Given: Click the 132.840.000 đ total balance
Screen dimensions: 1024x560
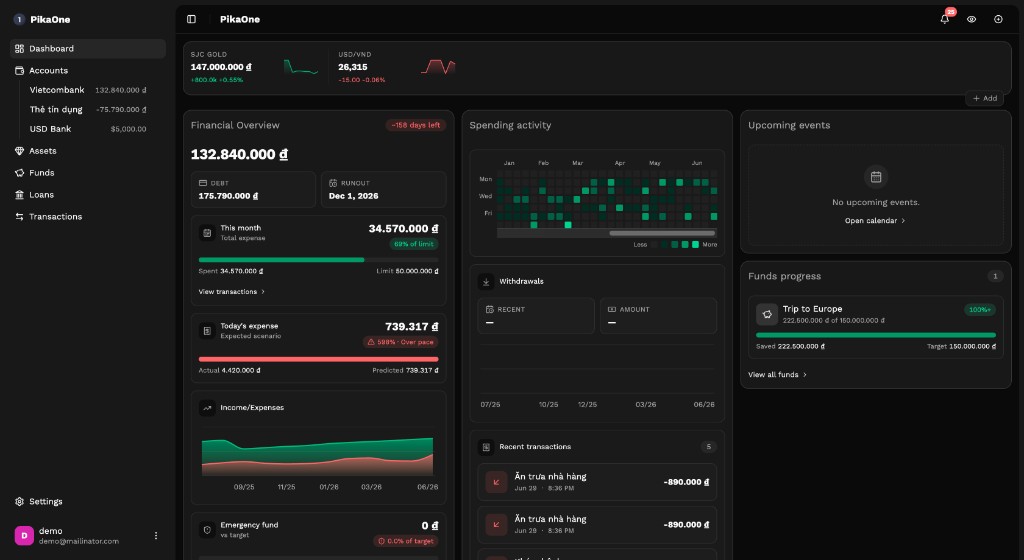Looking at the screenshot, I should [x=239, y=155].
